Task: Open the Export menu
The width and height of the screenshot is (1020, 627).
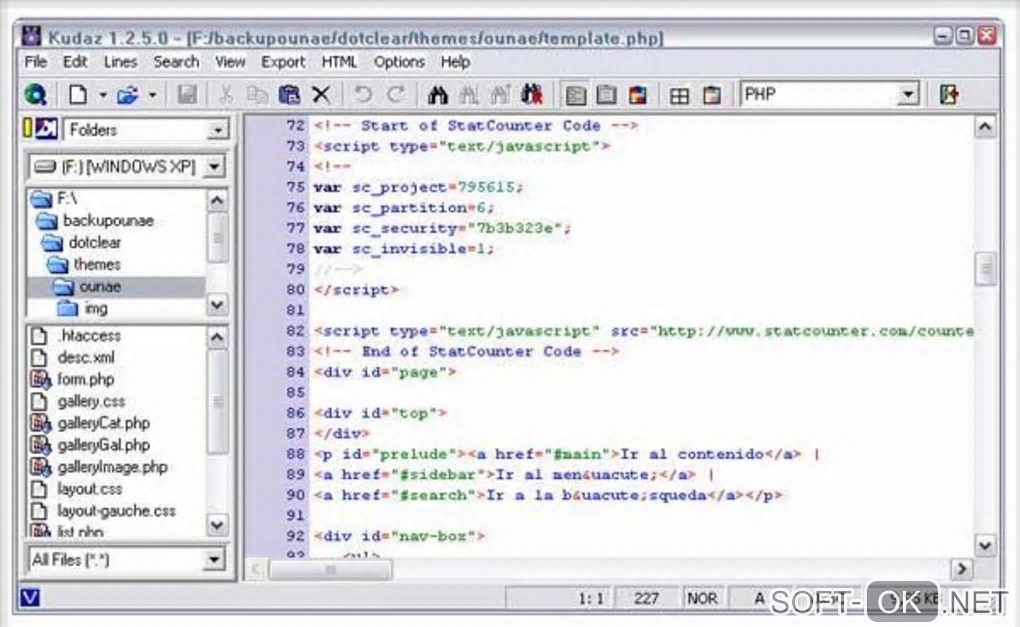Action: (x=283, y=62)
